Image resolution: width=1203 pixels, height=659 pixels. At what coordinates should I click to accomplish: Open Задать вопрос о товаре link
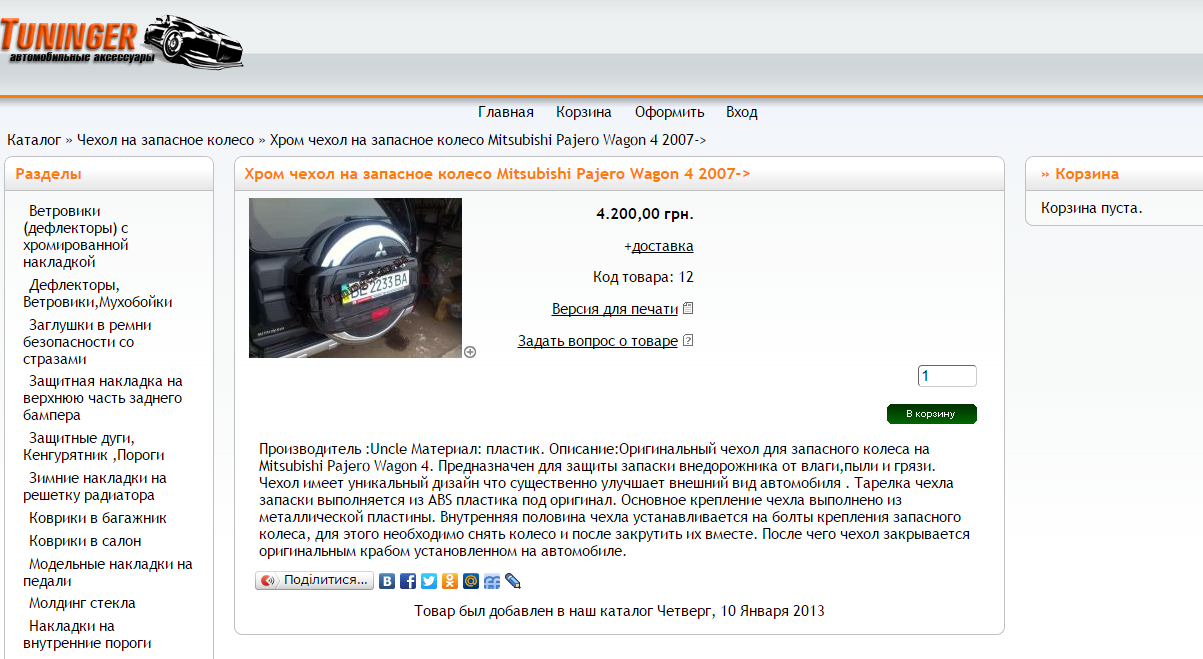598,341
